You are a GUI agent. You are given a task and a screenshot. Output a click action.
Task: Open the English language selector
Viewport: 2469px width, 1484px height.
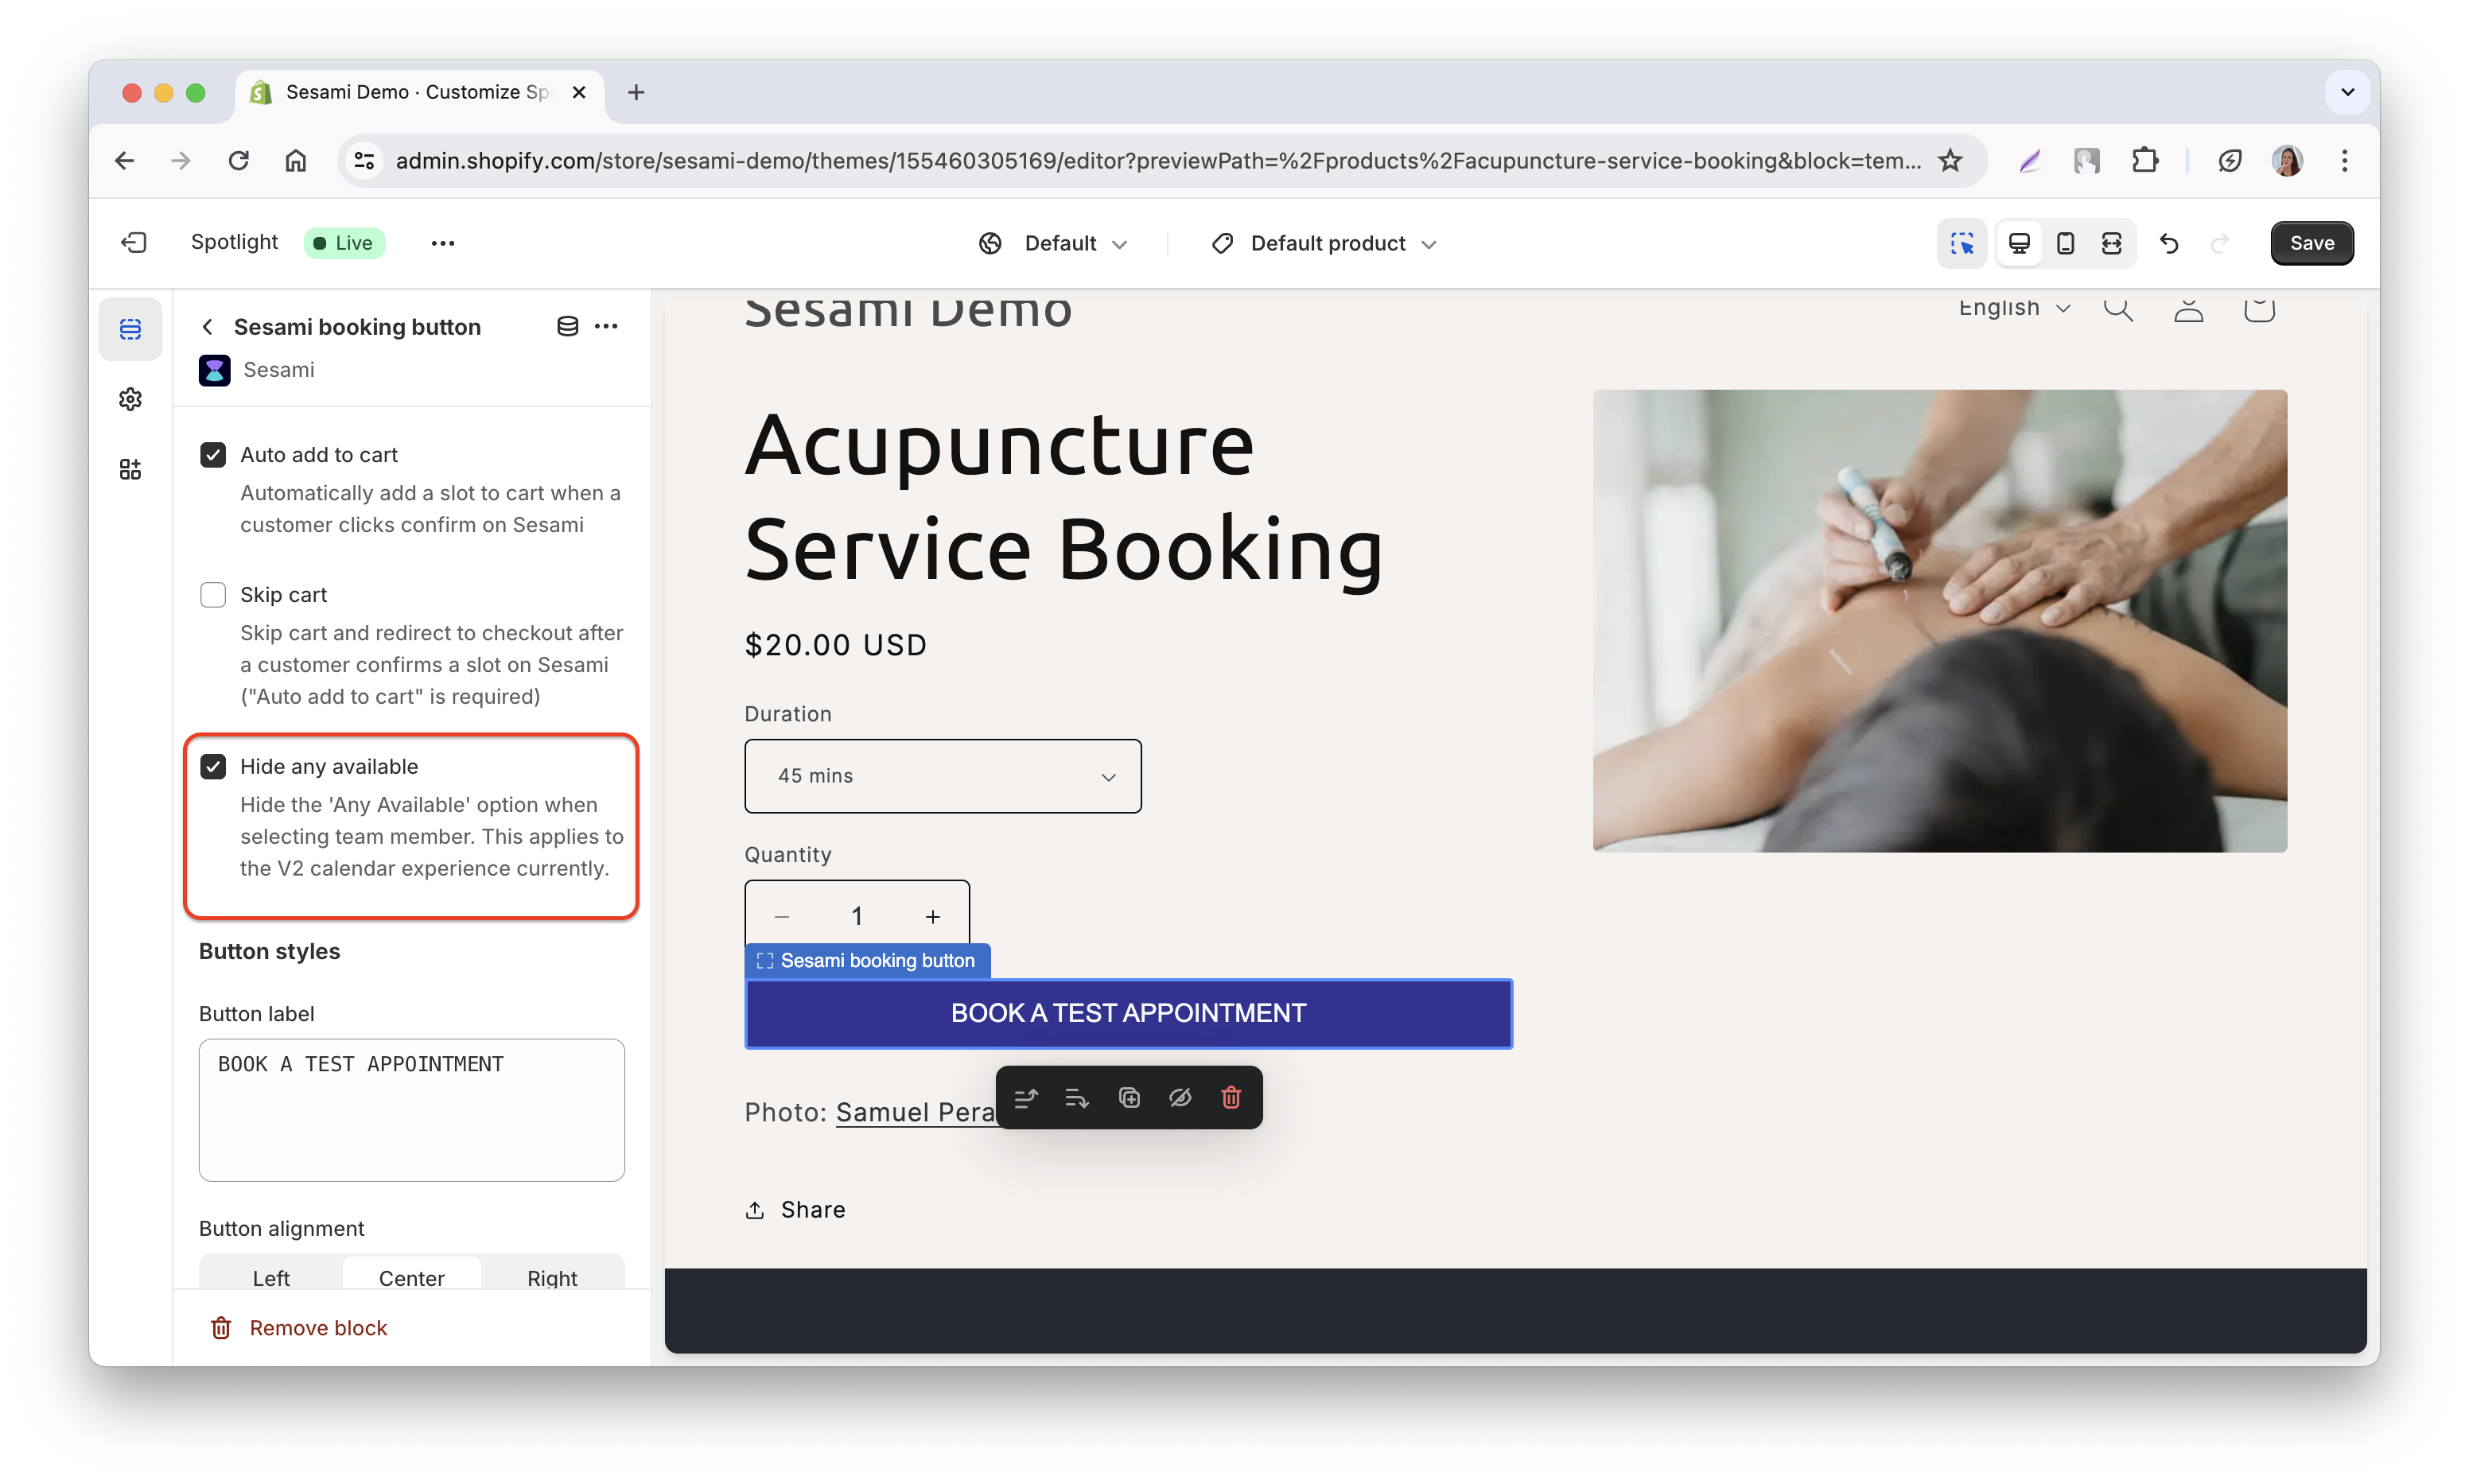tap(2014, 308)
